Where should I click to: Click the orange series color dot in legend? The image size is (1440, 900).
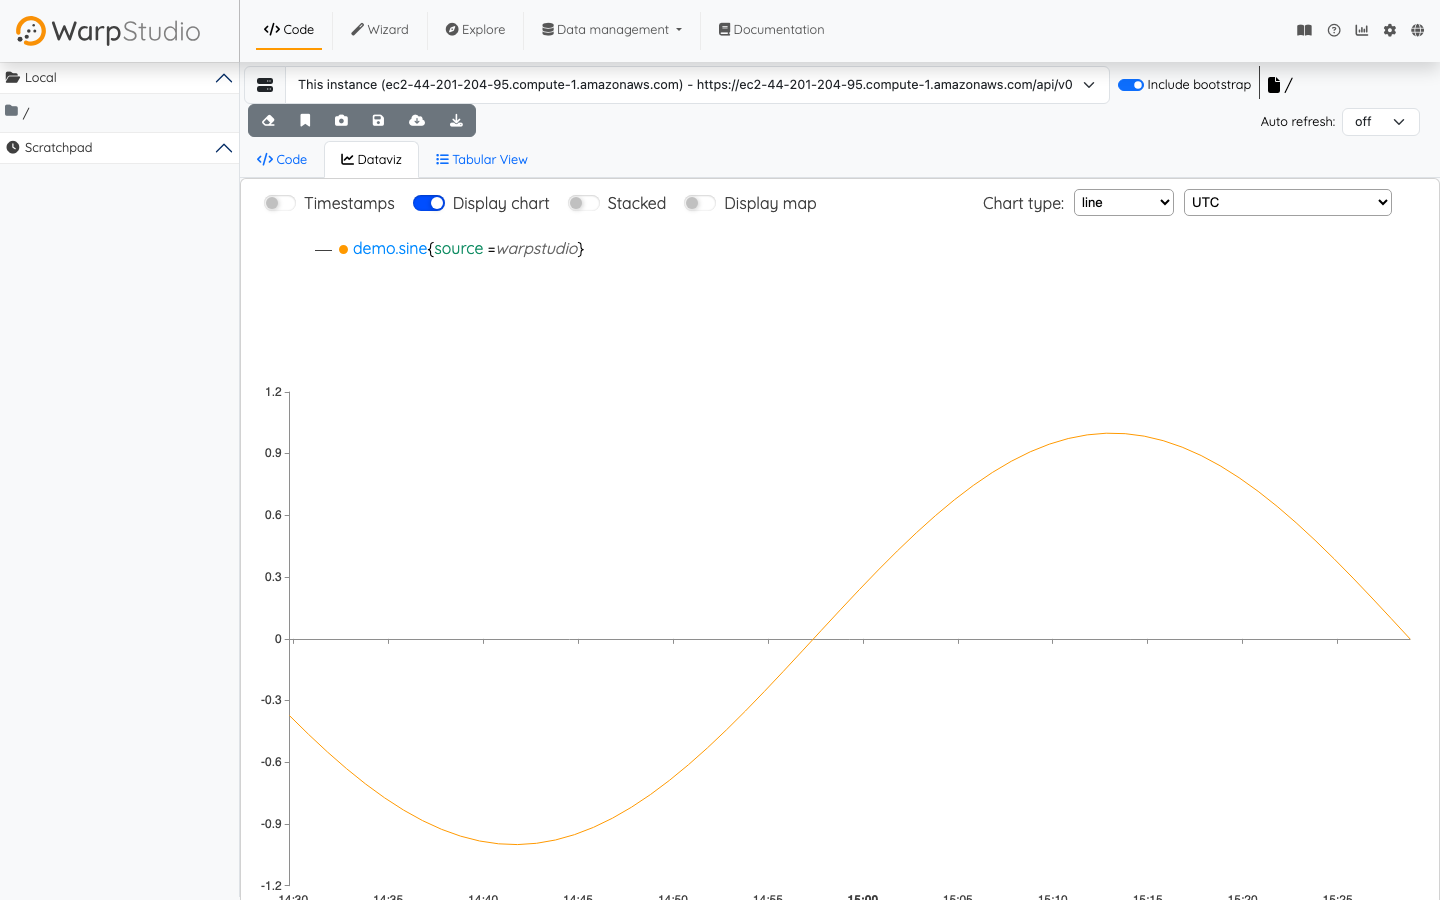(x=343, y=249)
